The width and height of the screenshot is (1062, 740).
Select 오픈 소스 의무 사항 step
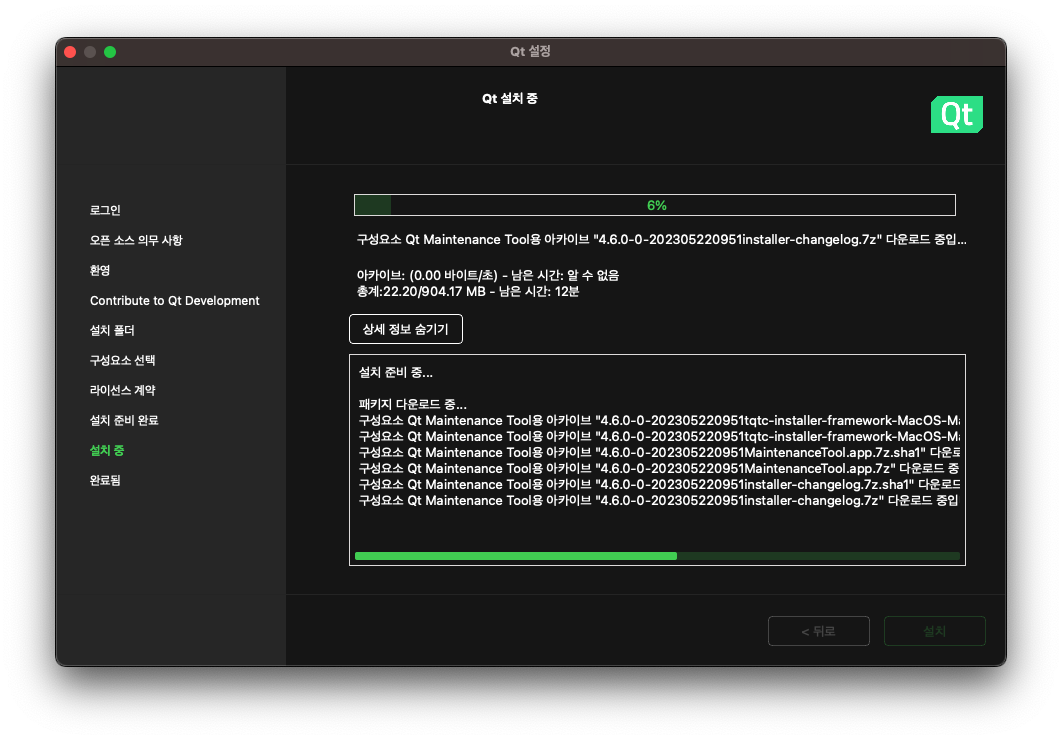click(x=136, y=240)
